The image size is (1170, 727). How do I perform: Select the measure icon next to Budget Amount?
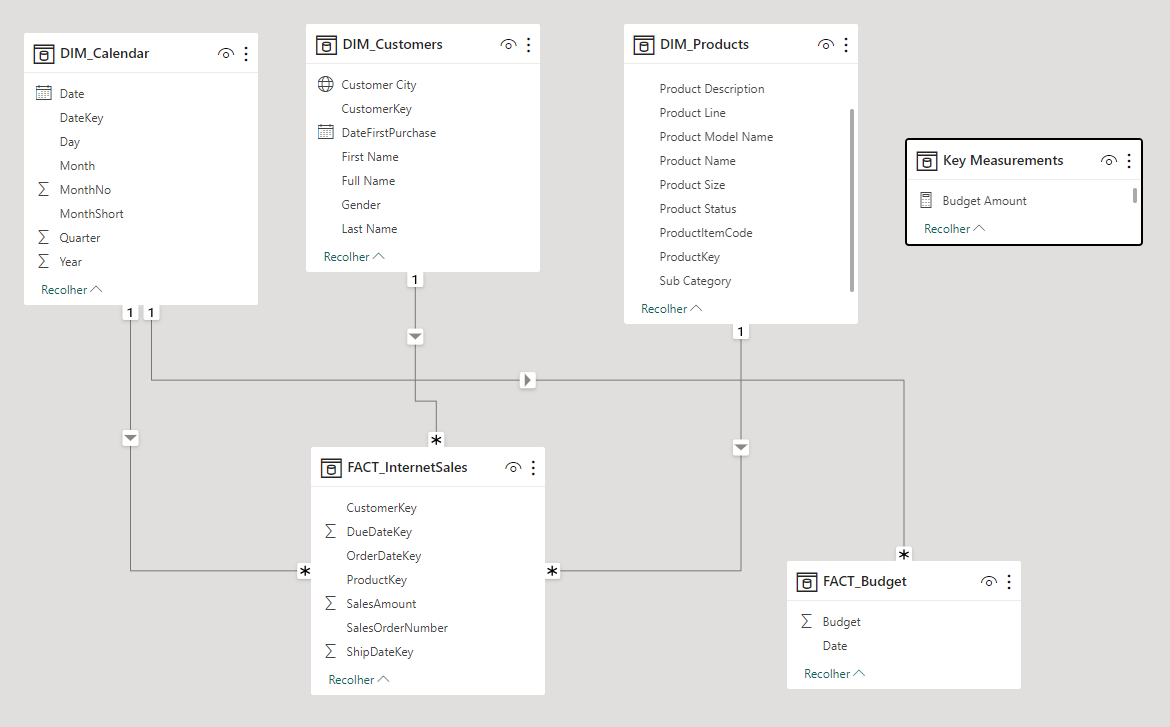(926, 200)
